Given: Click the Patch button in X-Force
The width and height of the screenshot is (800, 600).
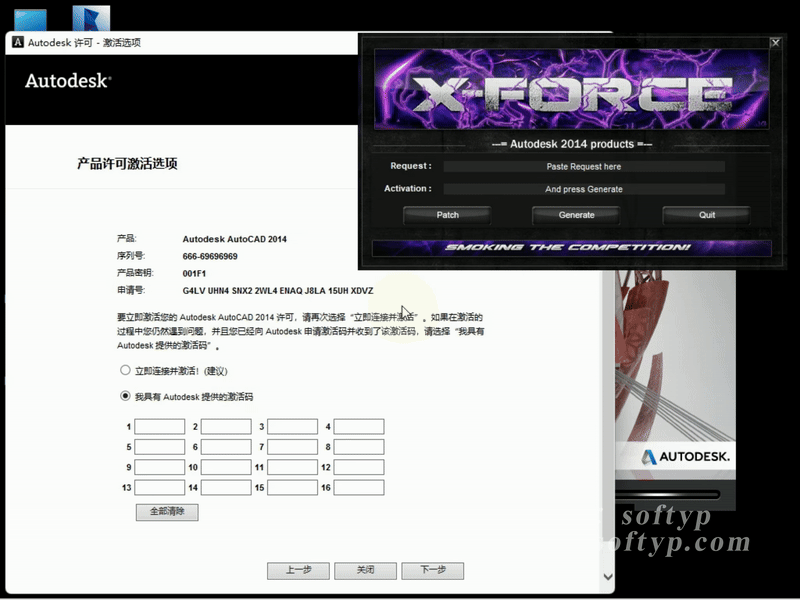Looking at the screenshot, I should coord(447,215).
